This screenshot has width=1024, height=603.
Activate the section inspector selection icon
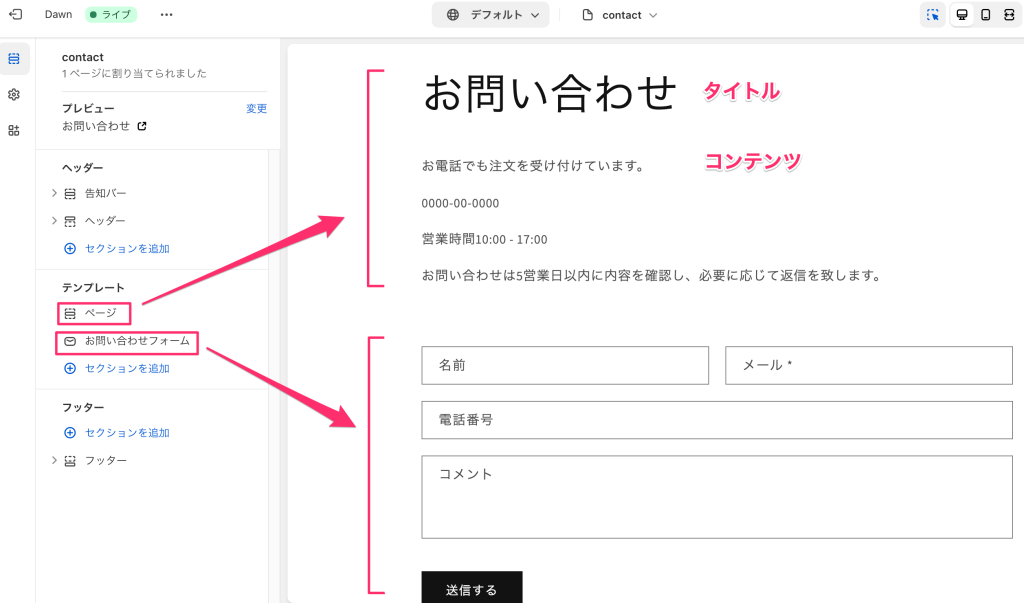[x=932, y=14]
